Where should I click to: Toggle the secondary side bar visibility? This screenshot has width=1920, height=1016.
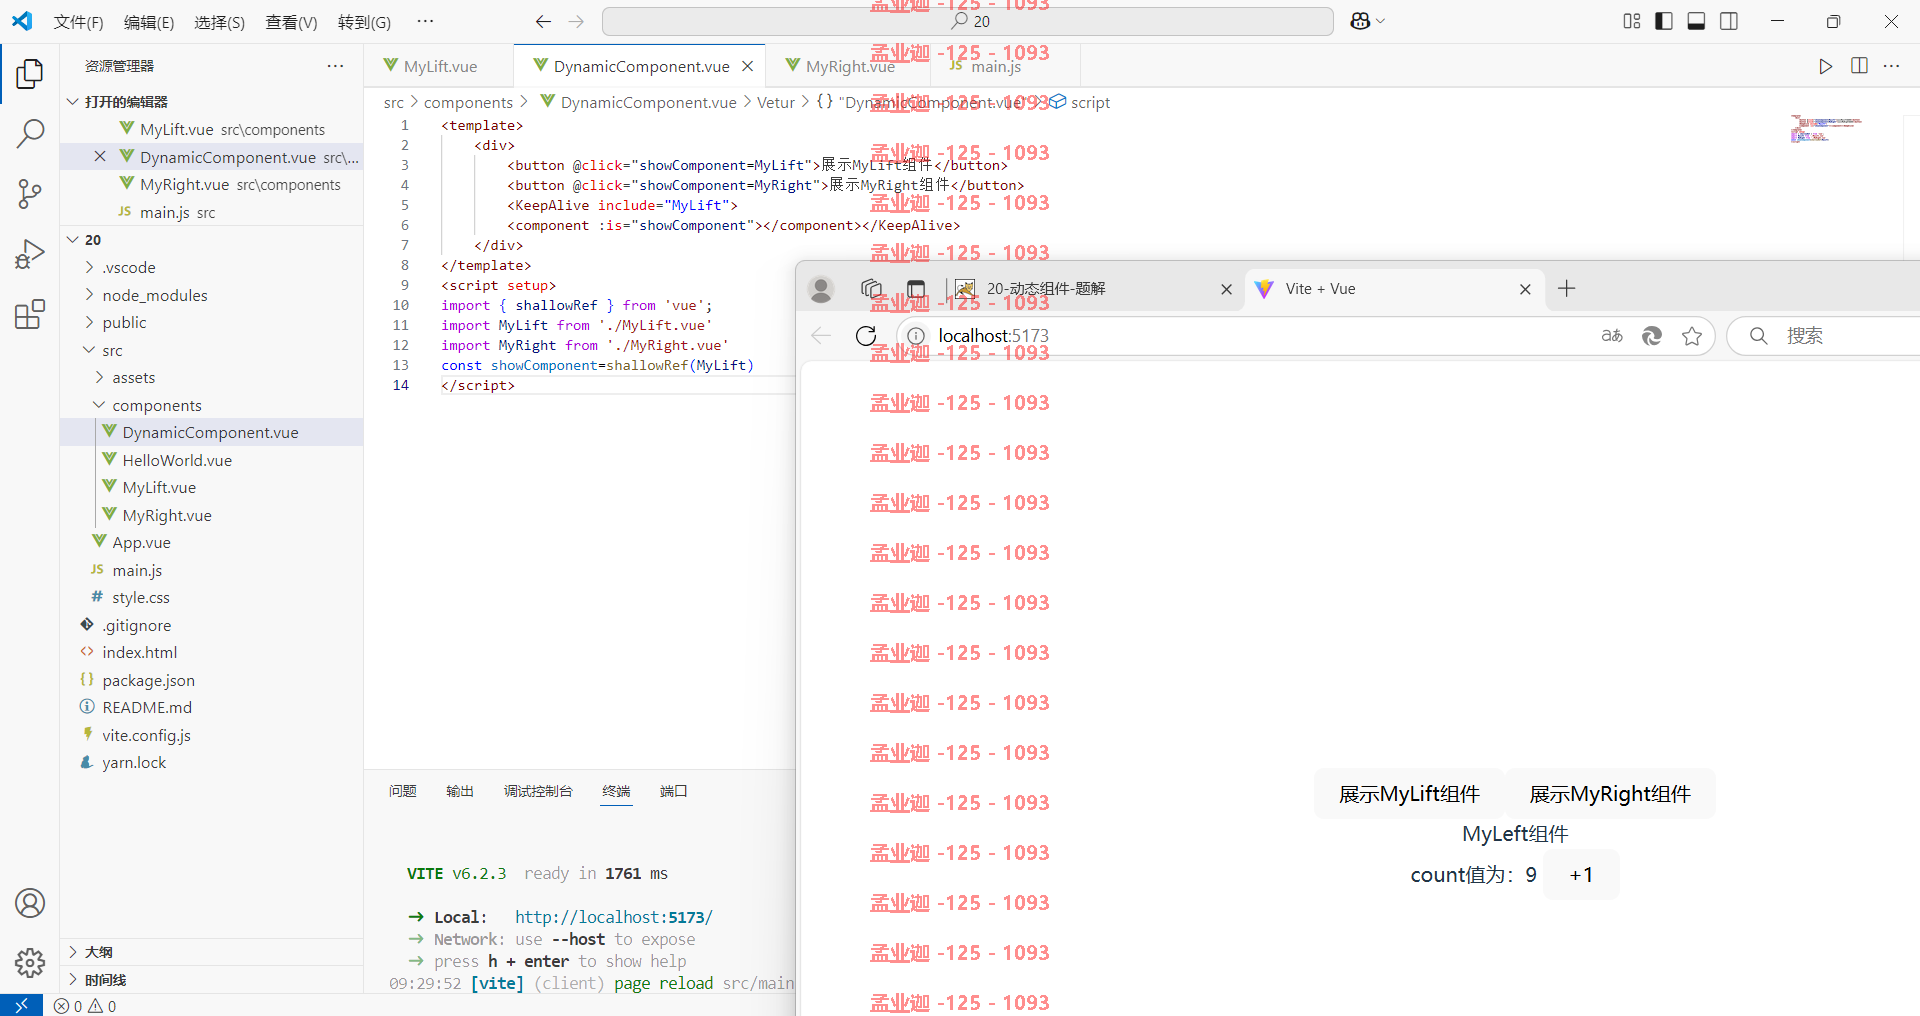1729,21
